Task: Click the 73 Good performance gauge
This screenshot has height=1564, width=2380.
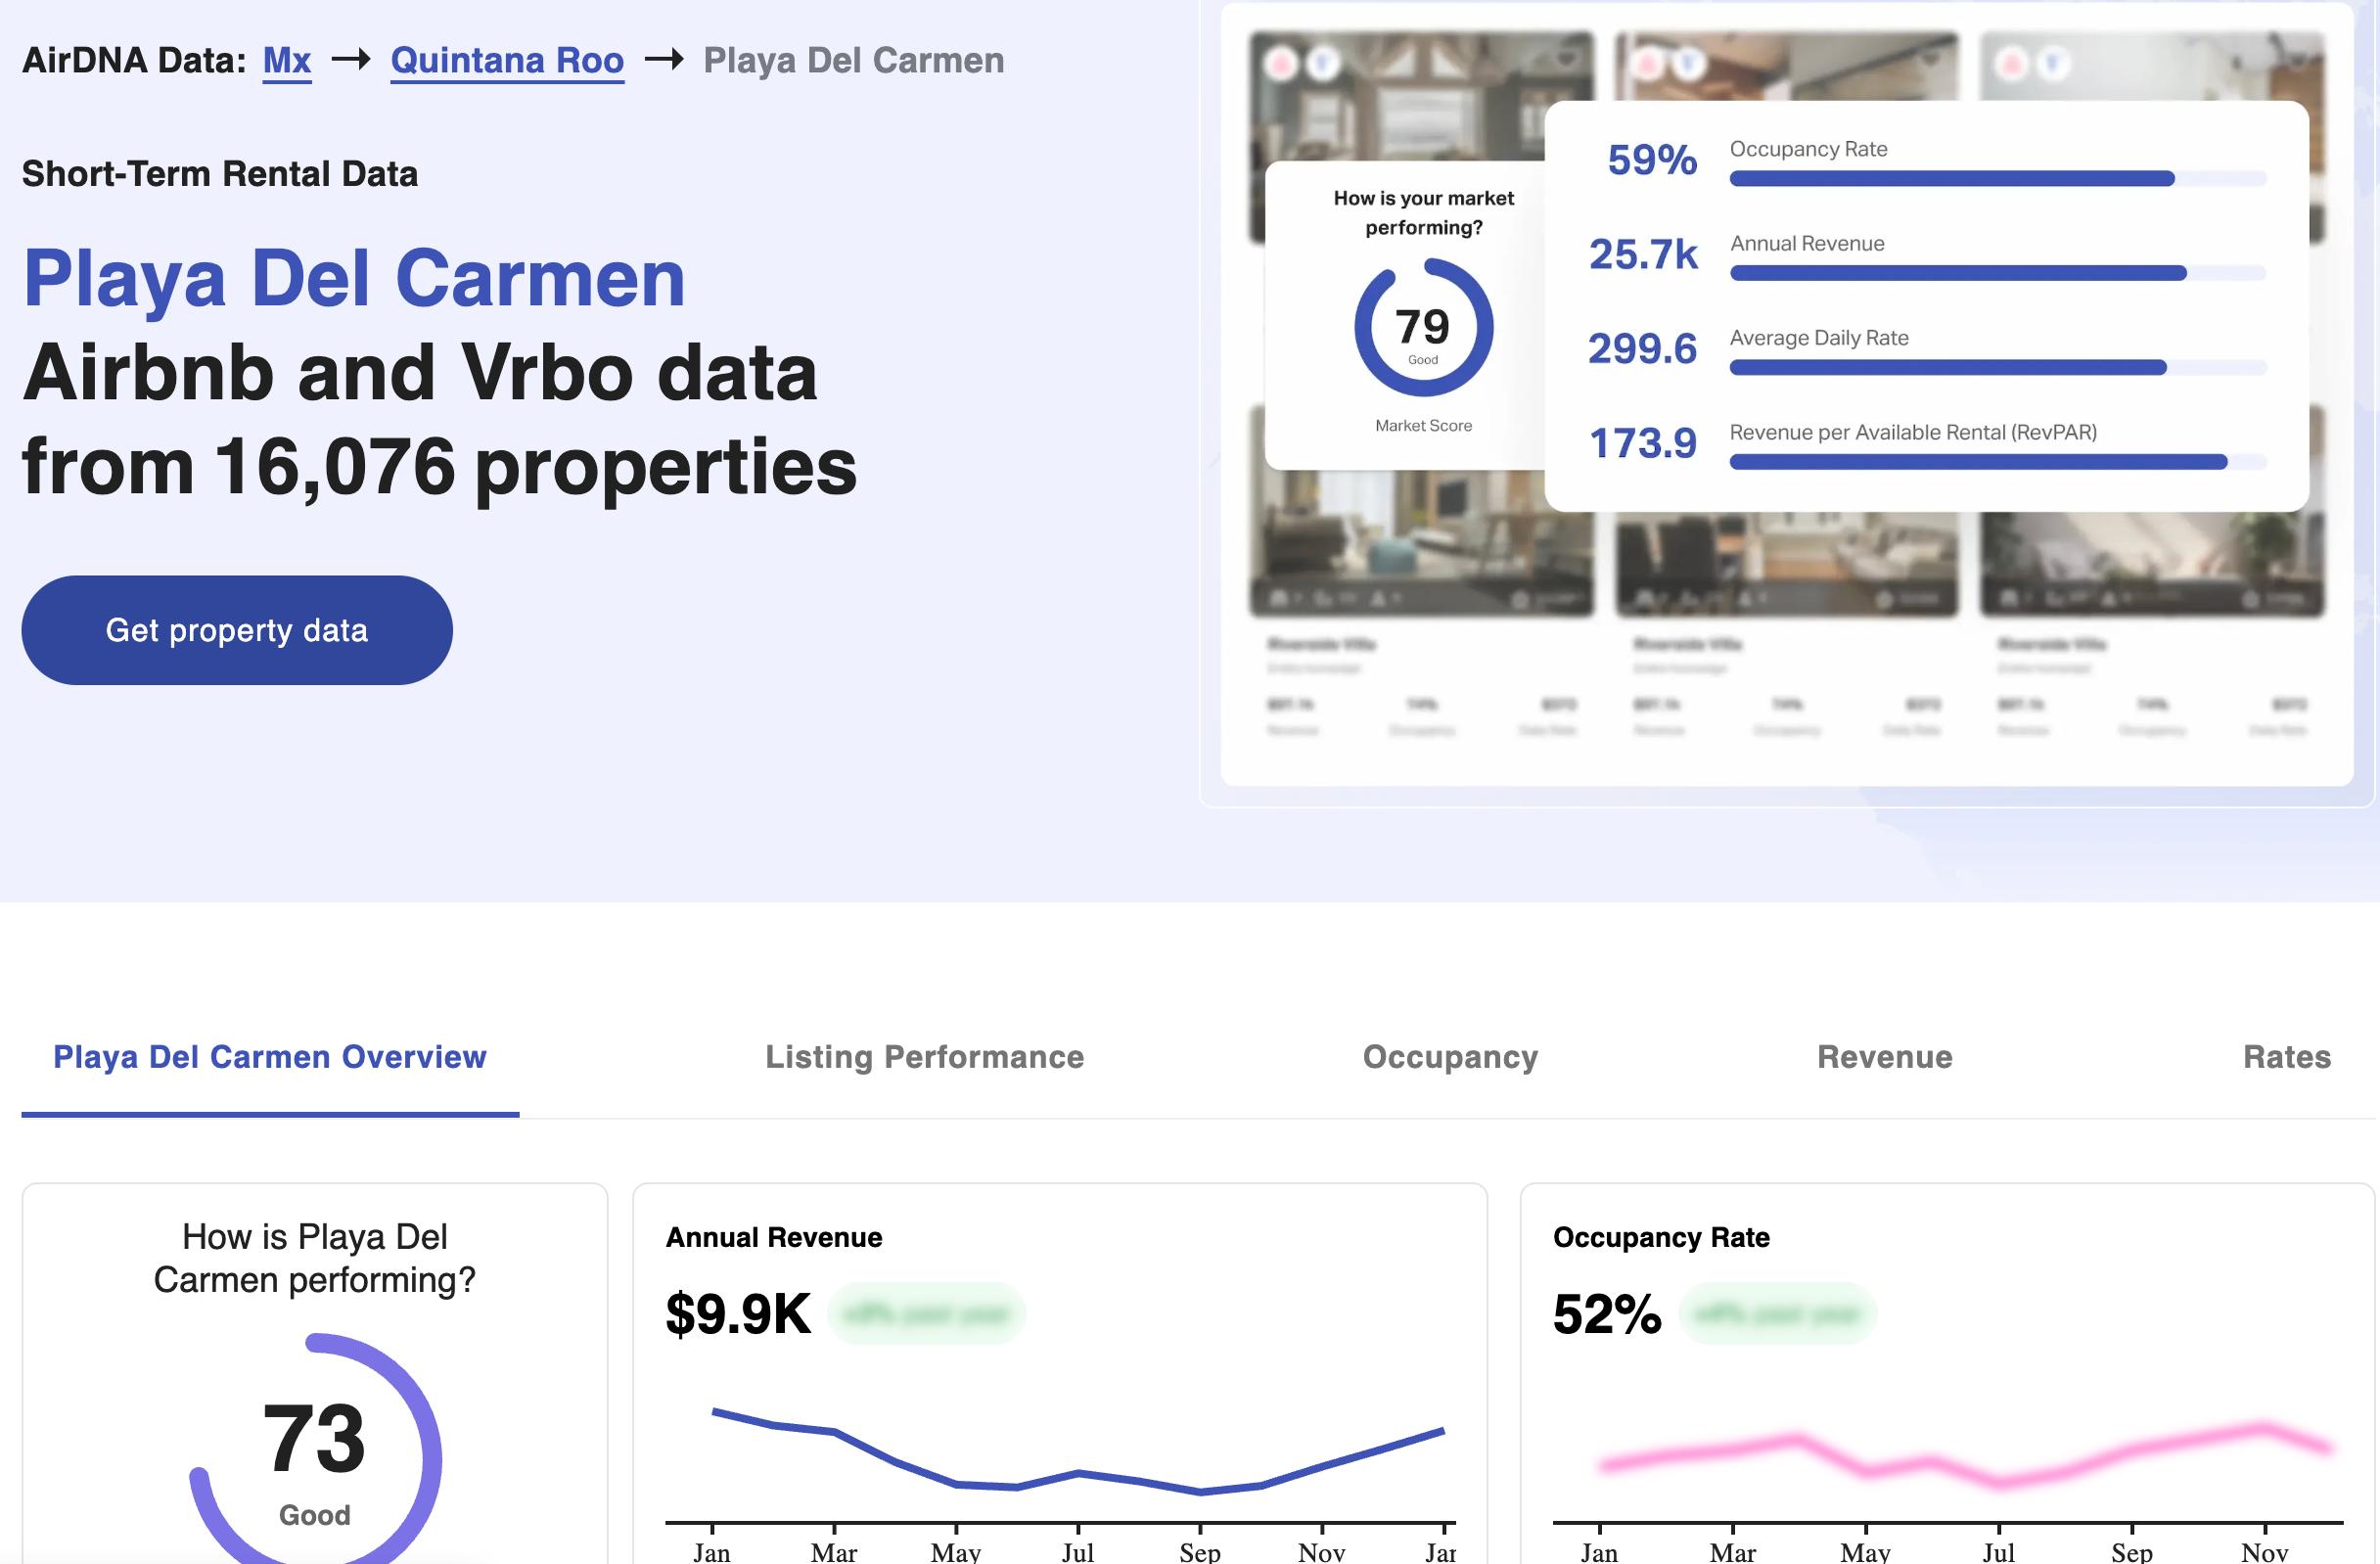Action: pyautogui.click(x=315, y=1449)
